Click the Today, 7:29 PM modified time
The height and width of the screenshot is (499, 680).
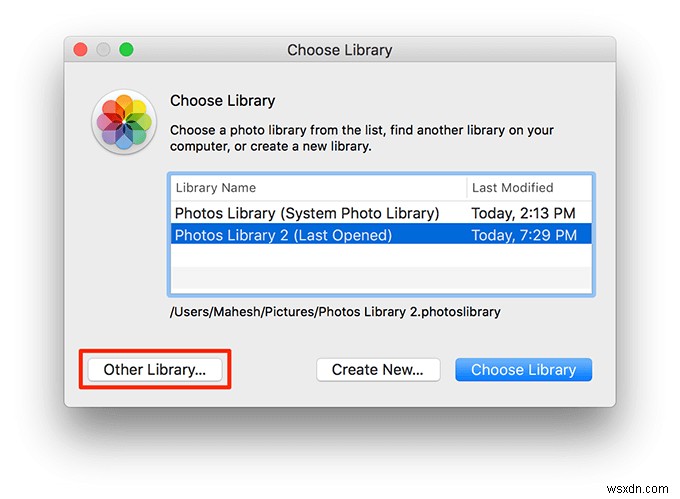[x=524, y=235]
